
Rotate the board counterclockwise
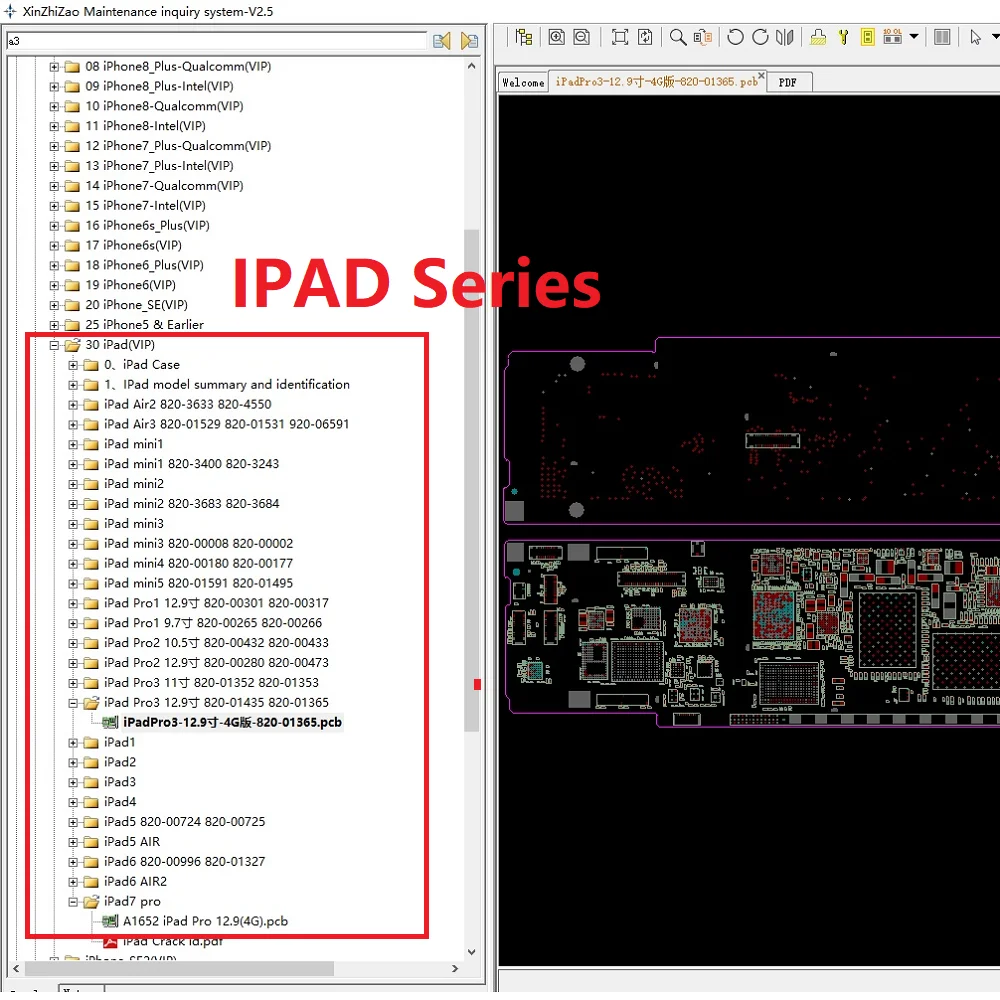[x=735, y=38]
